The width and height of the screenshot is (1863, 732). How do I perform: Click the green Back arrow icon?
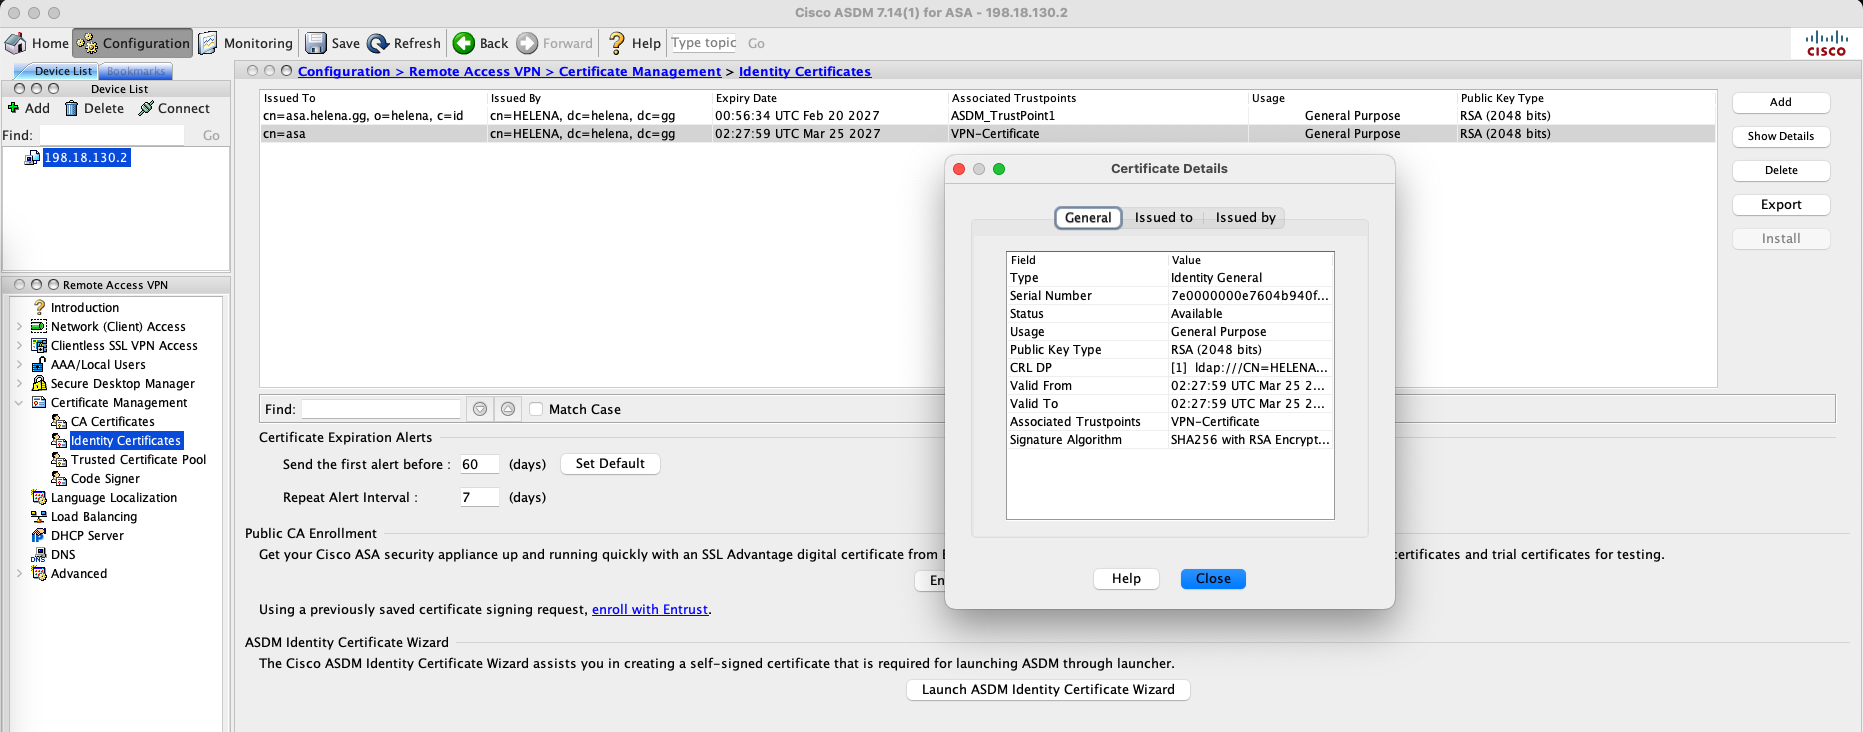point(464,43)
